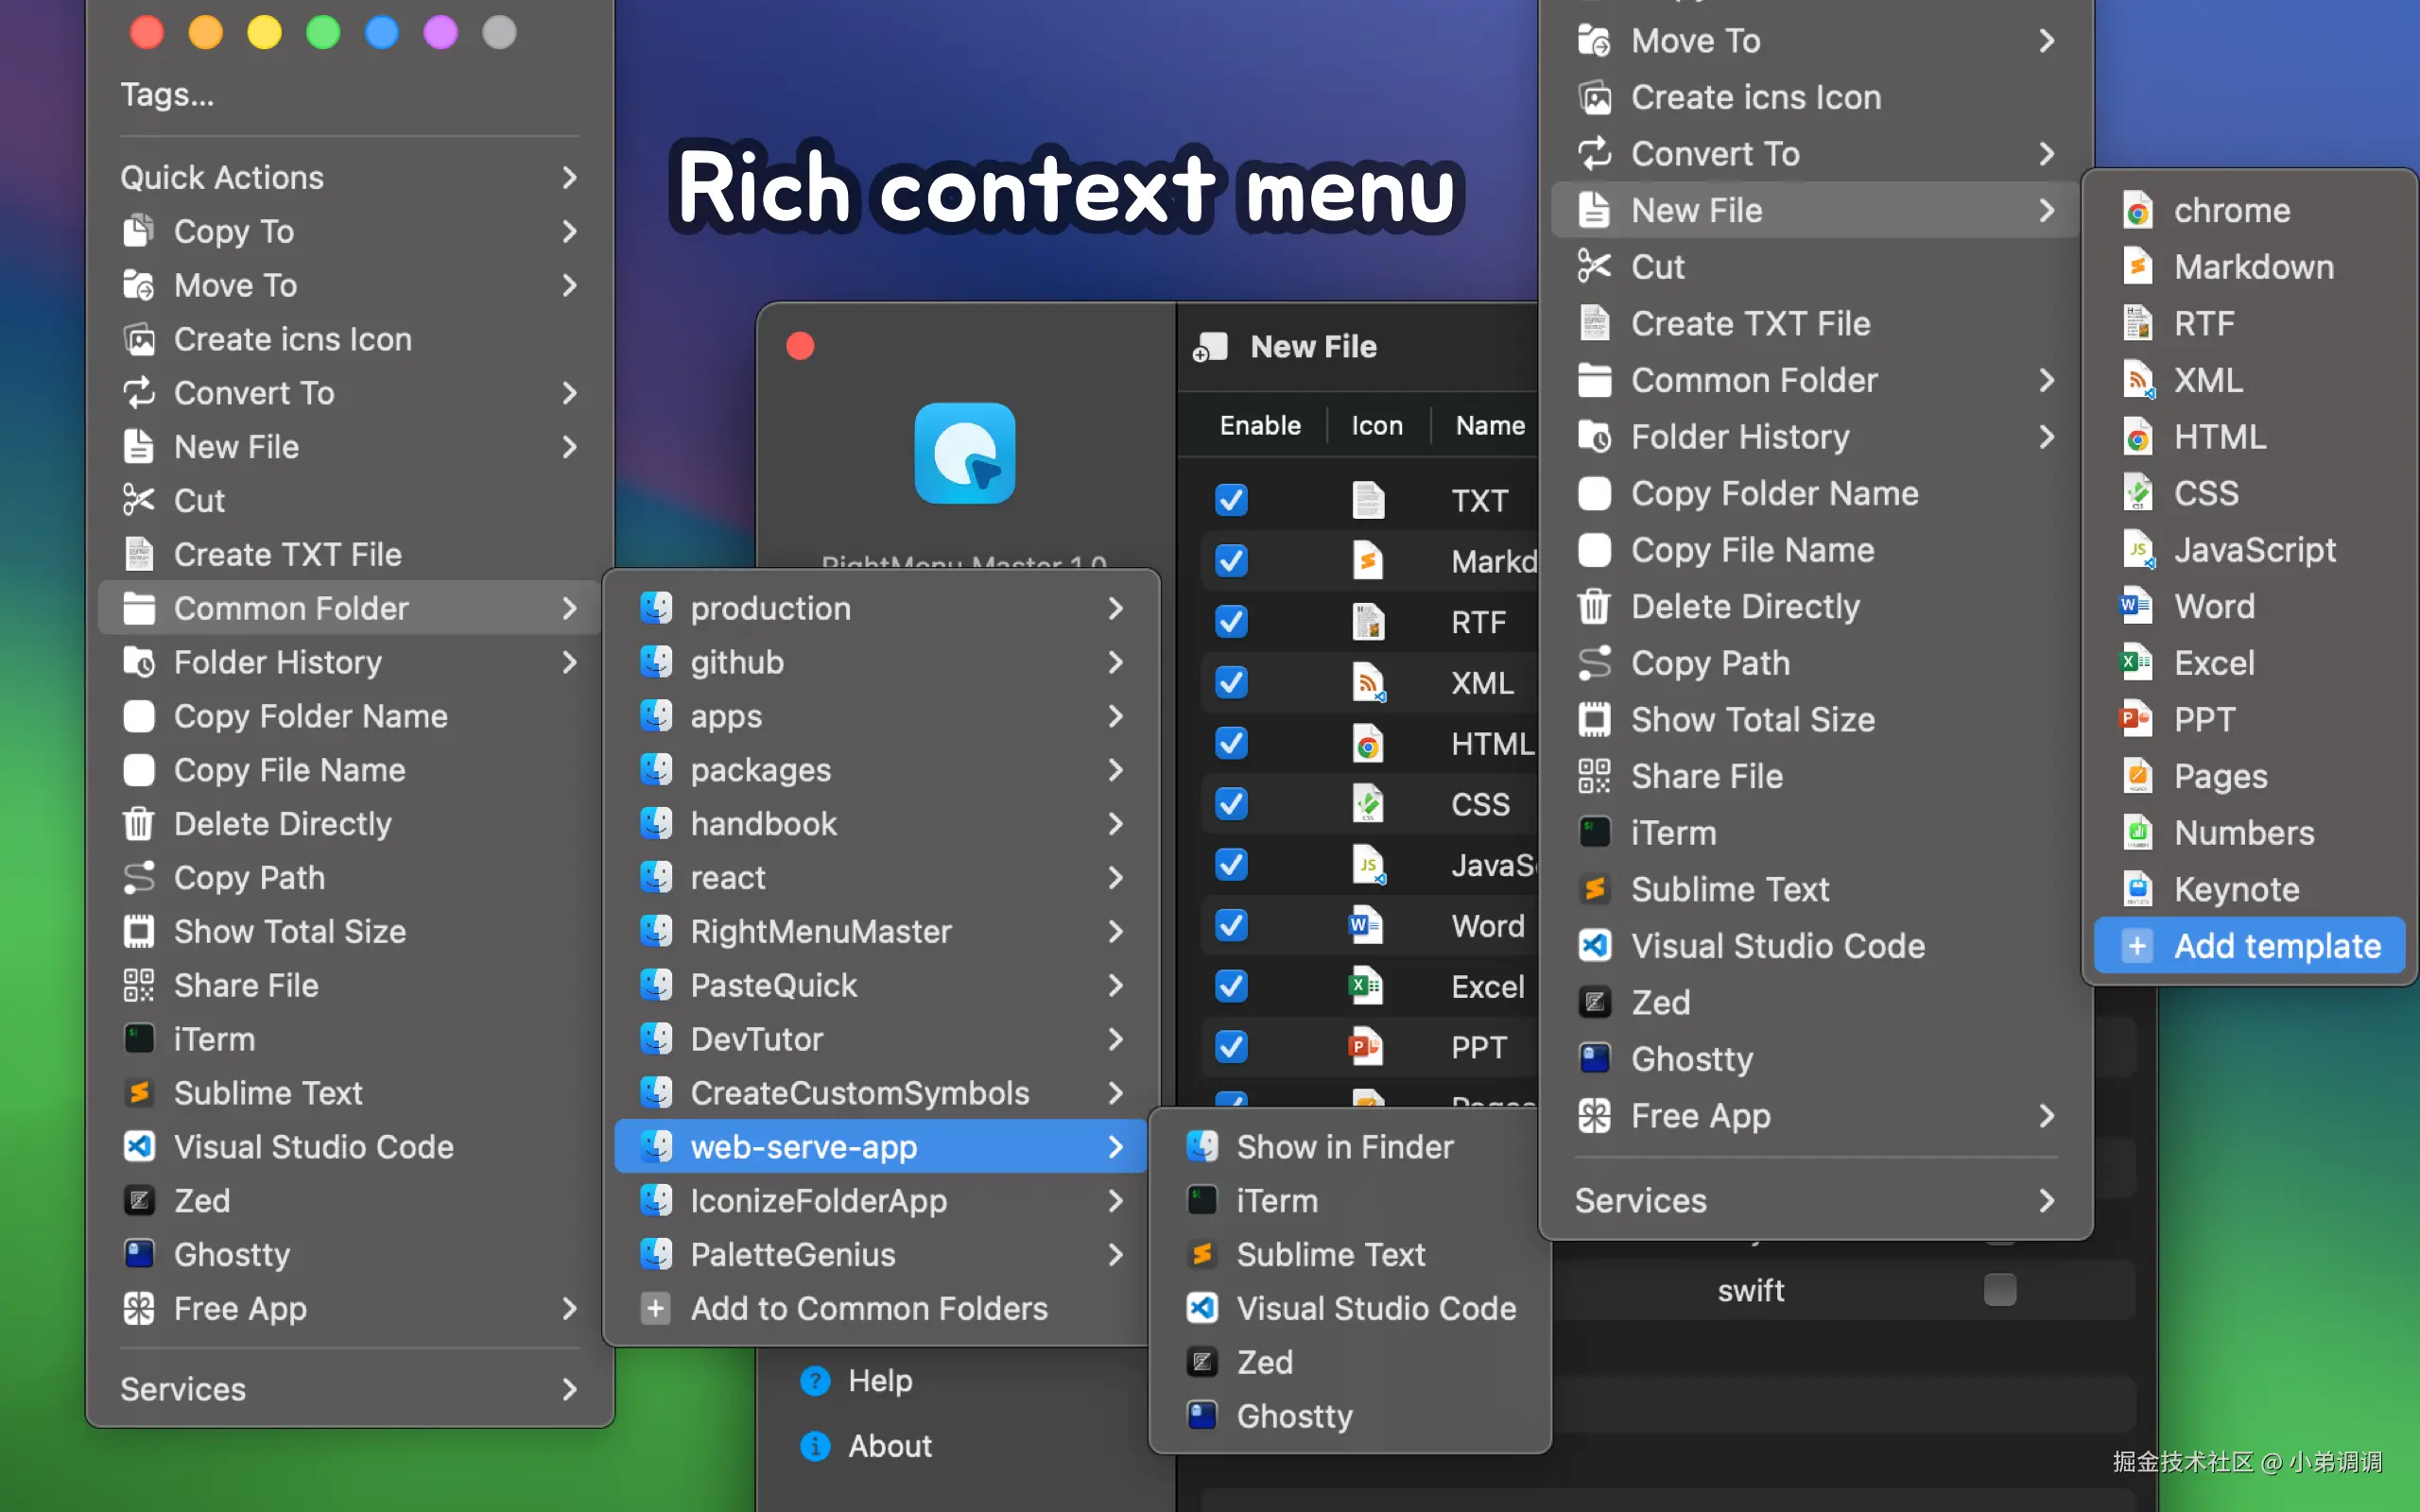Click the Word file icon in New File submenu
2420x1512 pixels.
click(2137, 606)
